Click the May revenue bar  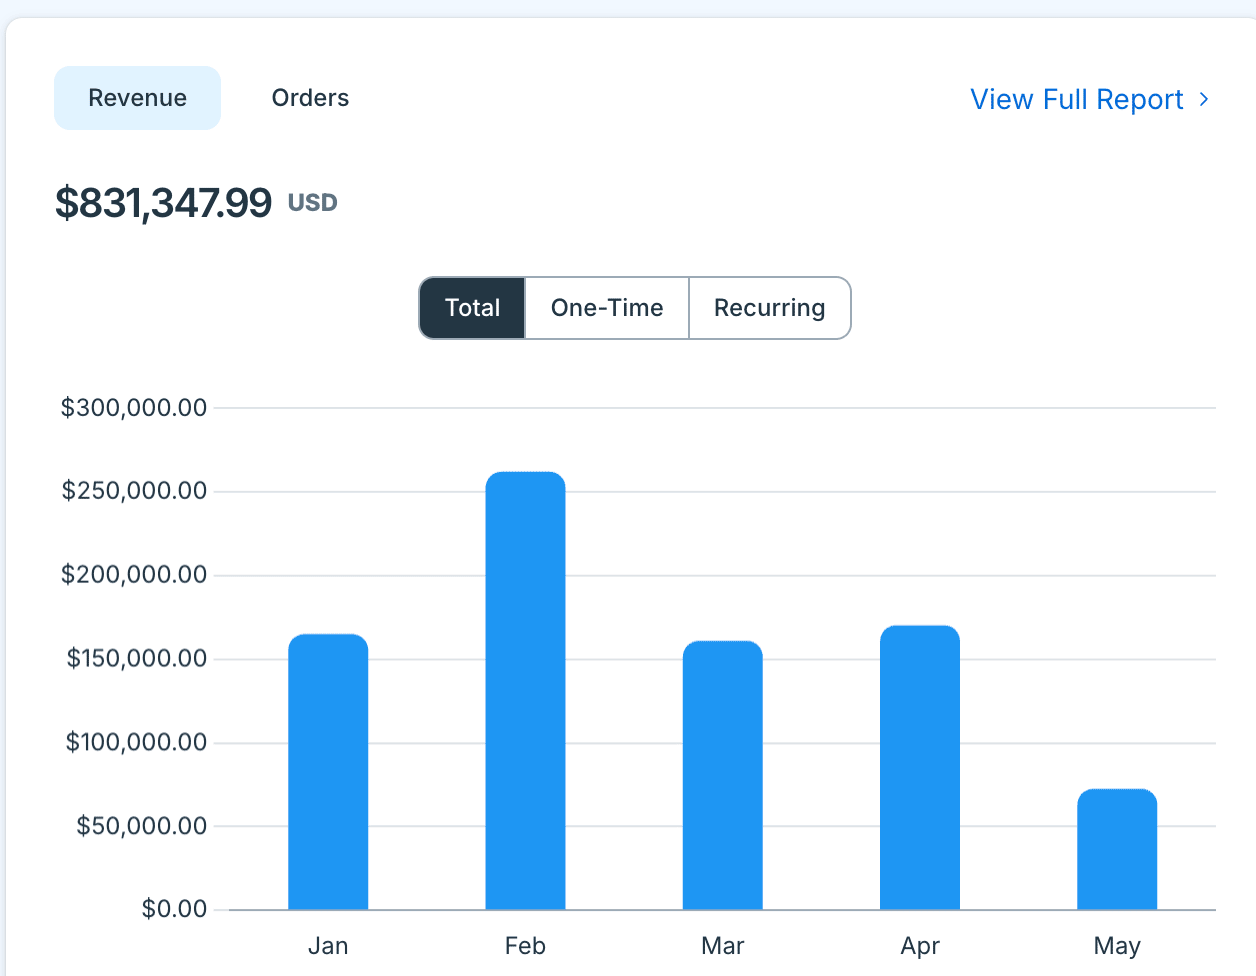(1117, 849)
